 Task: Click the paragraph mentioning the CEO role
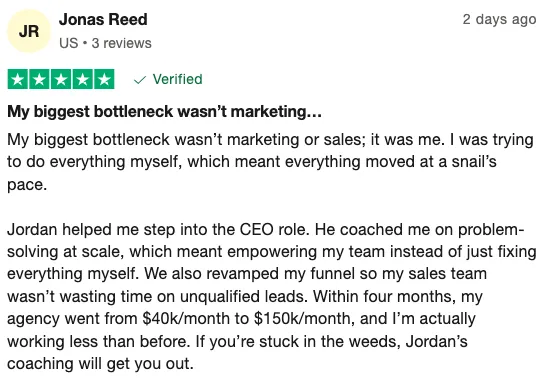coord(272,297)
